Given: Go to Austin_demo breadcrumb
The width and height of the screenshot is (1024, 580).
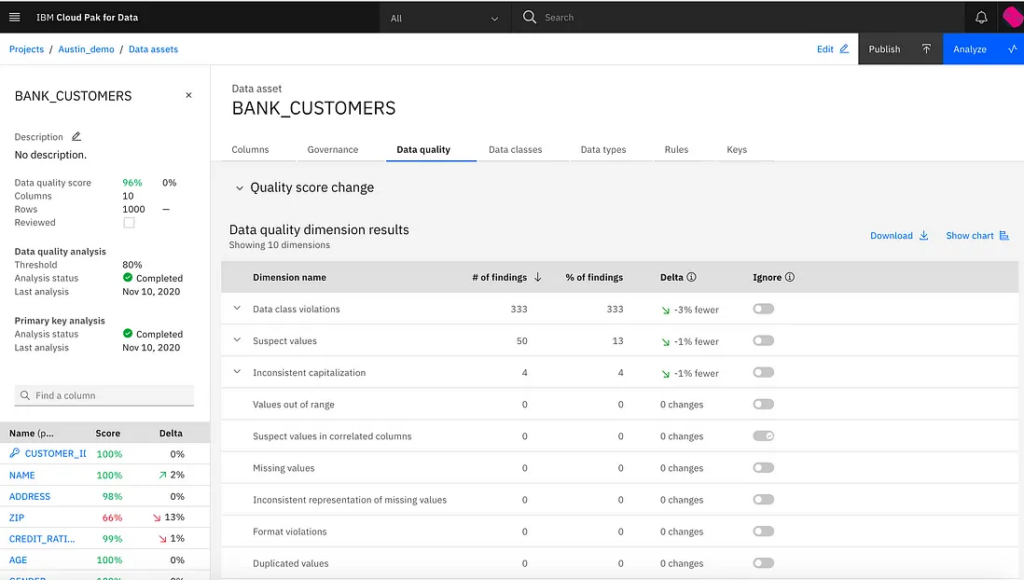Looking at the screenshot, I should (86, 49).
